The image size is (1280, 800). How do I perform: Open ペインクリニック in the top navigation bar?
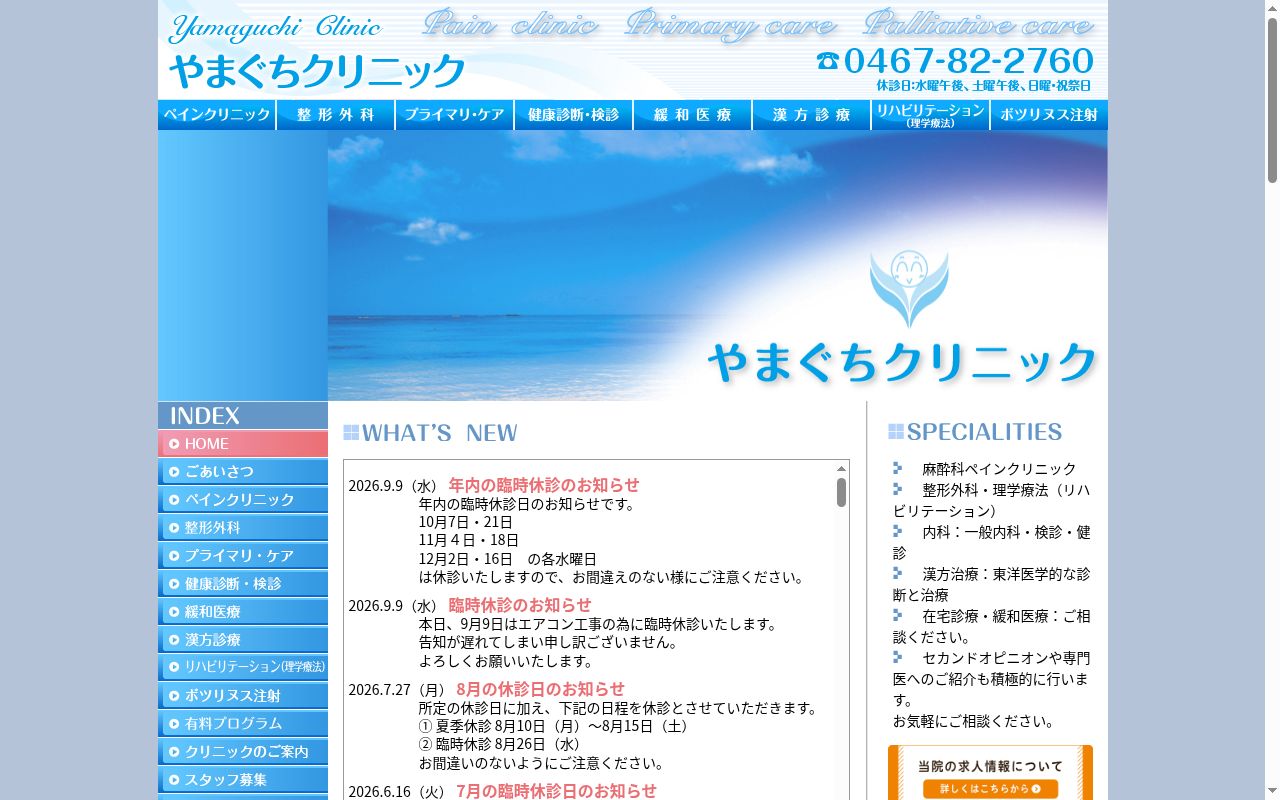[217, 115]
